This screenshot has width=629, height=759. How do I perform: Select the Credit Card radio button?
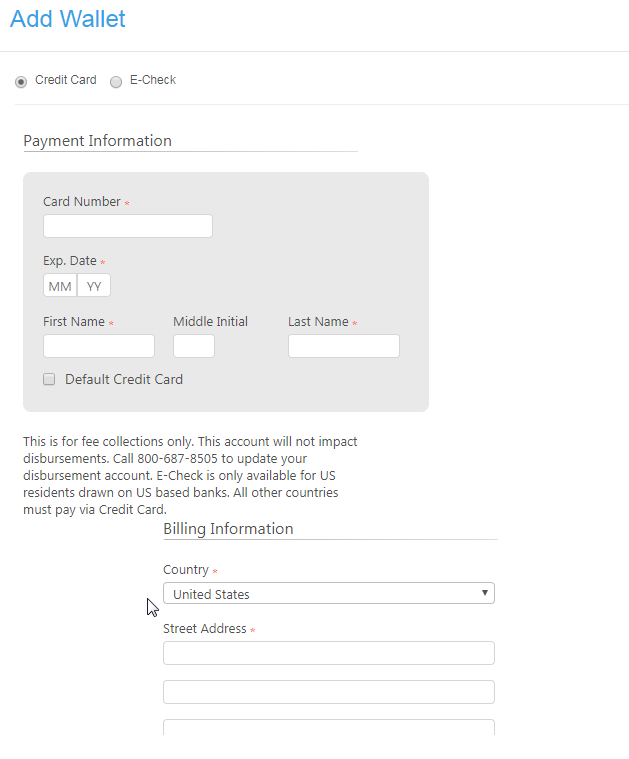coord(22,81)
